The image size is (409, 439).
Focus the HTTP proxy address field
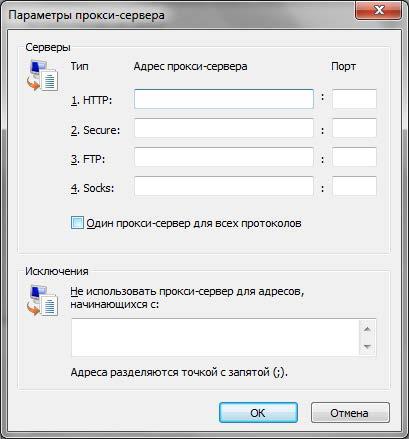224,99
